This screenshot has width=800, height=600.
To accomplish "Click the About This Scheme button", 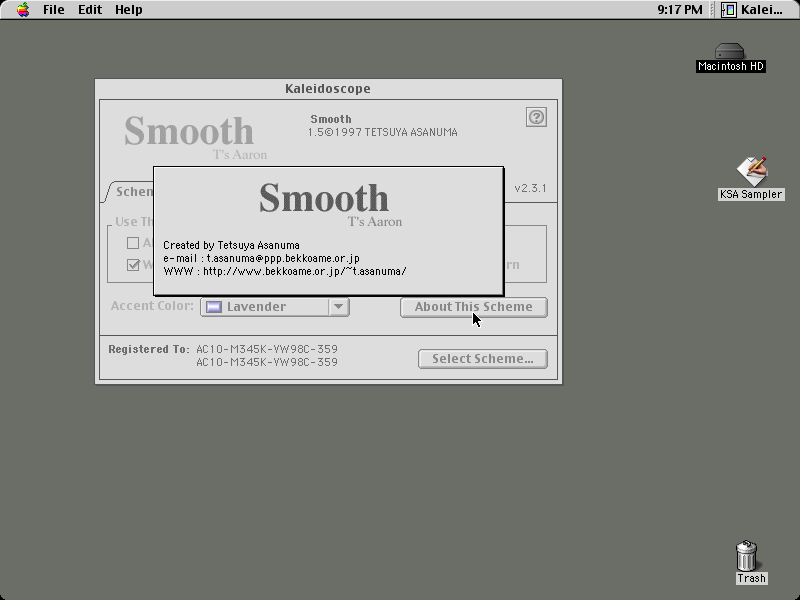I will pos(473,307).
